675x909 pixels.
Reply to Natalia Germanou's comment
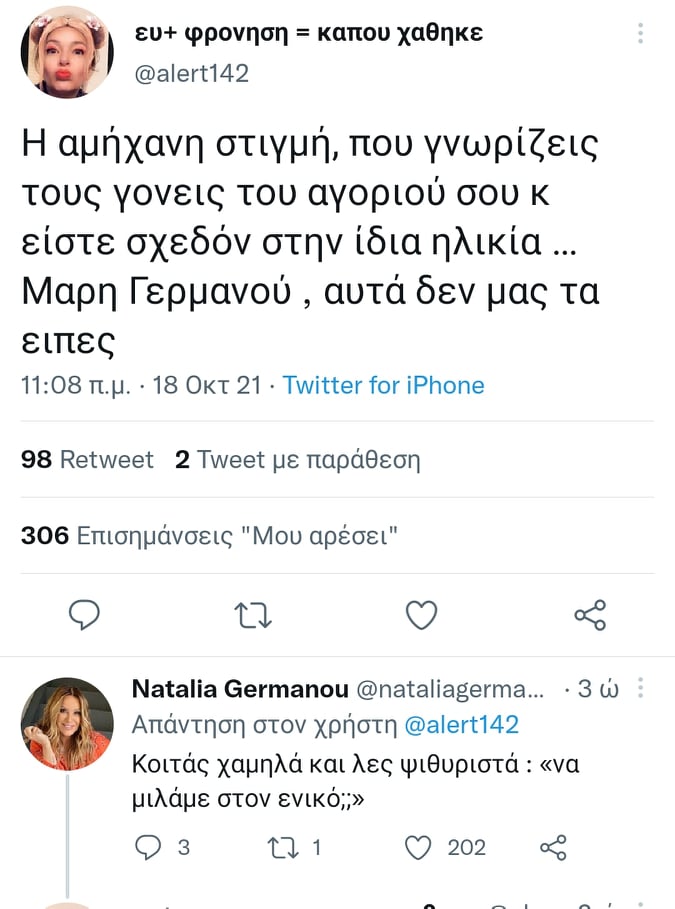click(x=148, y=848)
